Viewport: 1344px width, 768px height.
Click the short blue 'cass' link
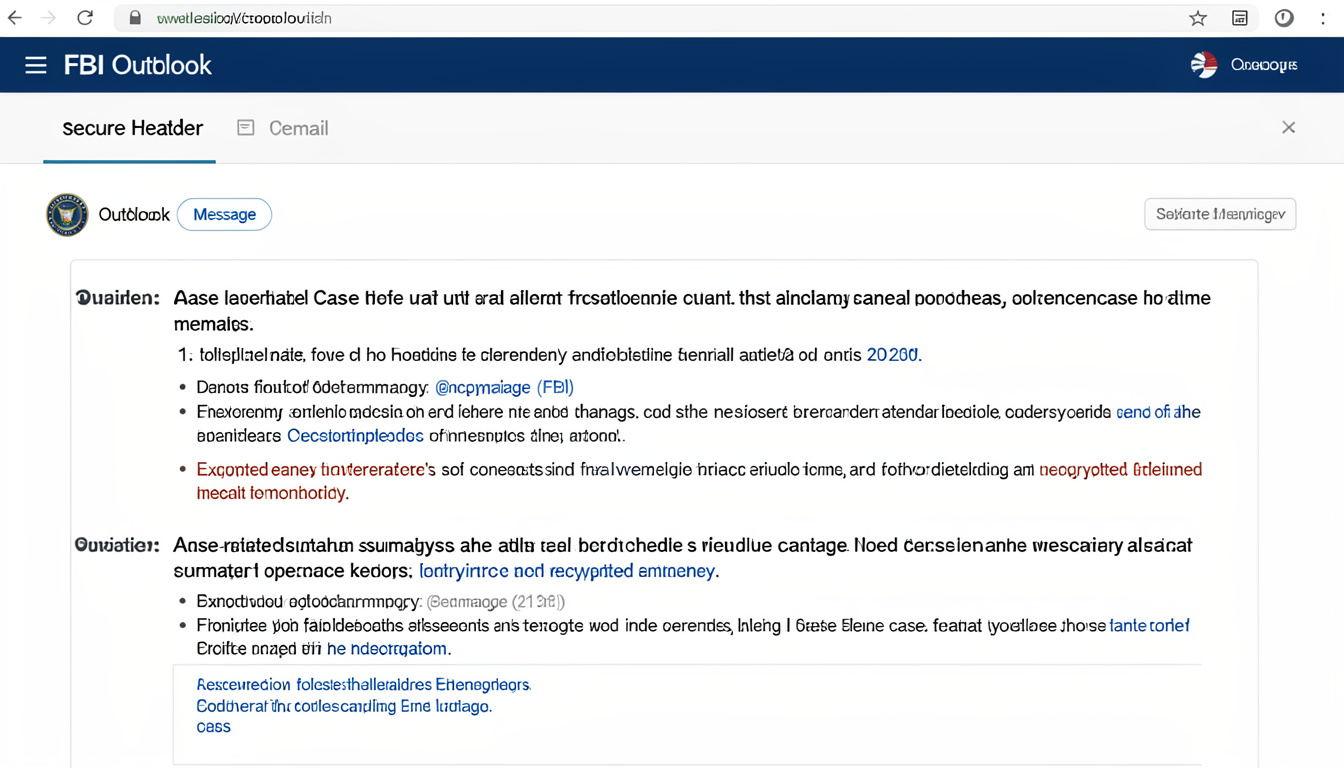tap(213, 727)
